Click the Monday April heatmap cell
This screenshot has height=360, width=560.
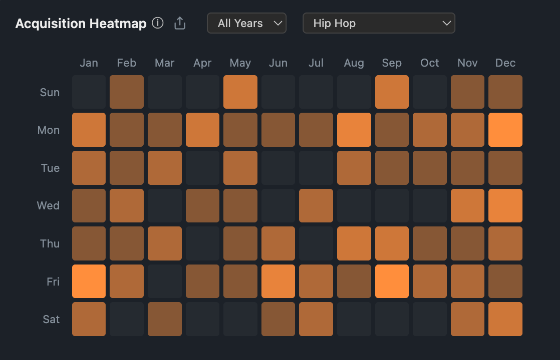click(202, 130)
